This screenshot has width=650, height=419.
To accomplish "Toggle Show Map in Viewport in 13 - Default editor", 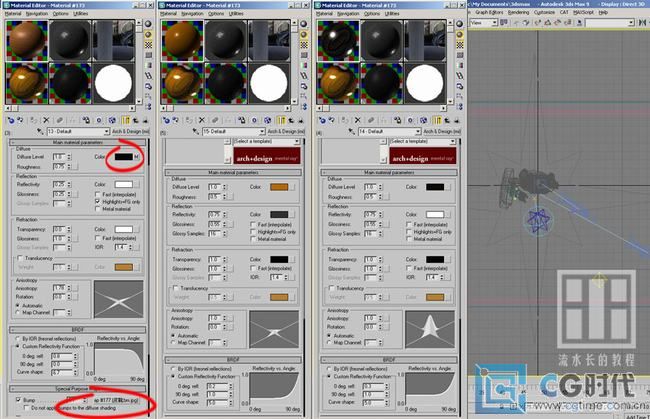I will (x=112, y=120).
